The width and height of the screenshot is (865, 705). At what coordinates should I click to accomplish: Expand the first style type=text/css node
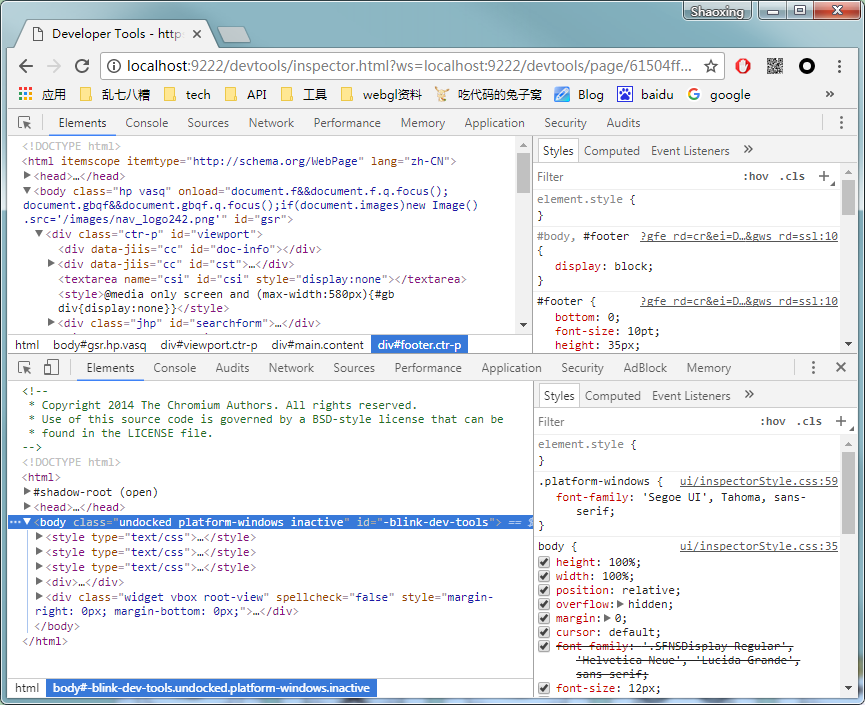click(x=39, y=536)
